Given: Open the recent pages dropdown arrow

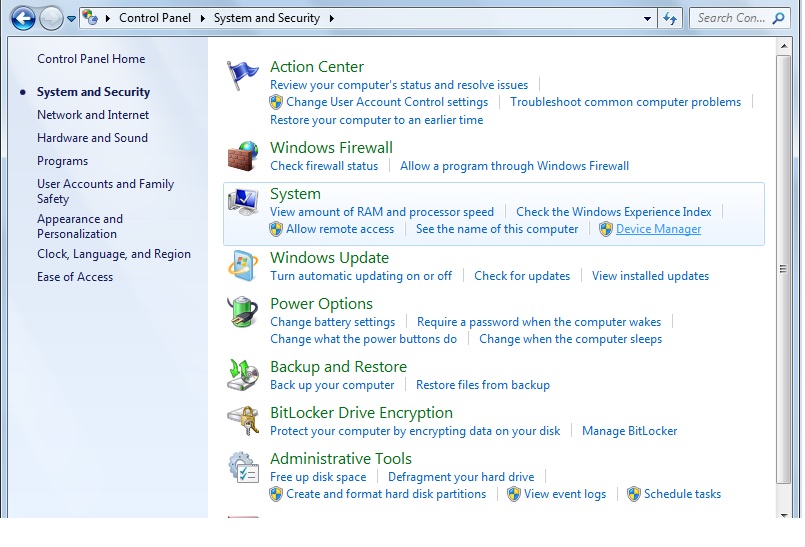Looking at the screenshot, I should click(71, 19).
